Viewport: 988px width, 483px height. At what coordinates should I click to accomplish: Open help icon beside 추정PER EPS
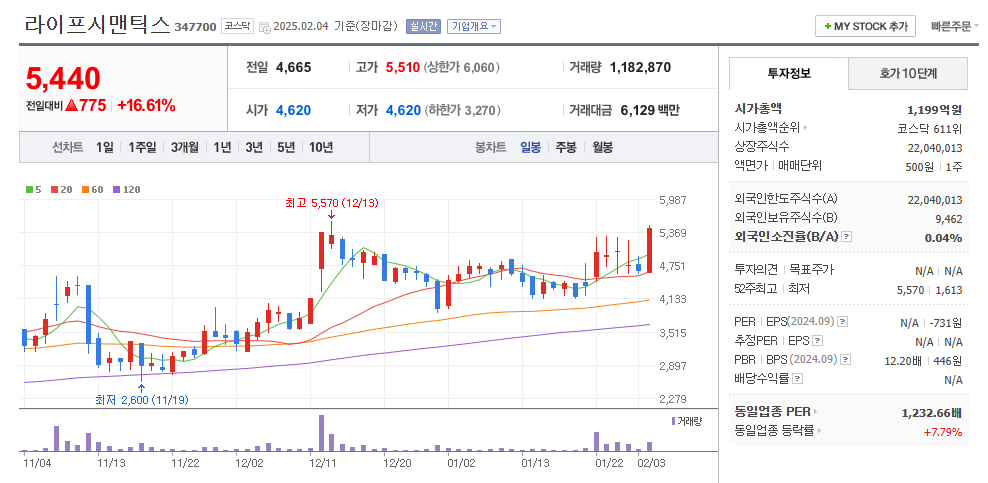(x=817, y=341)
